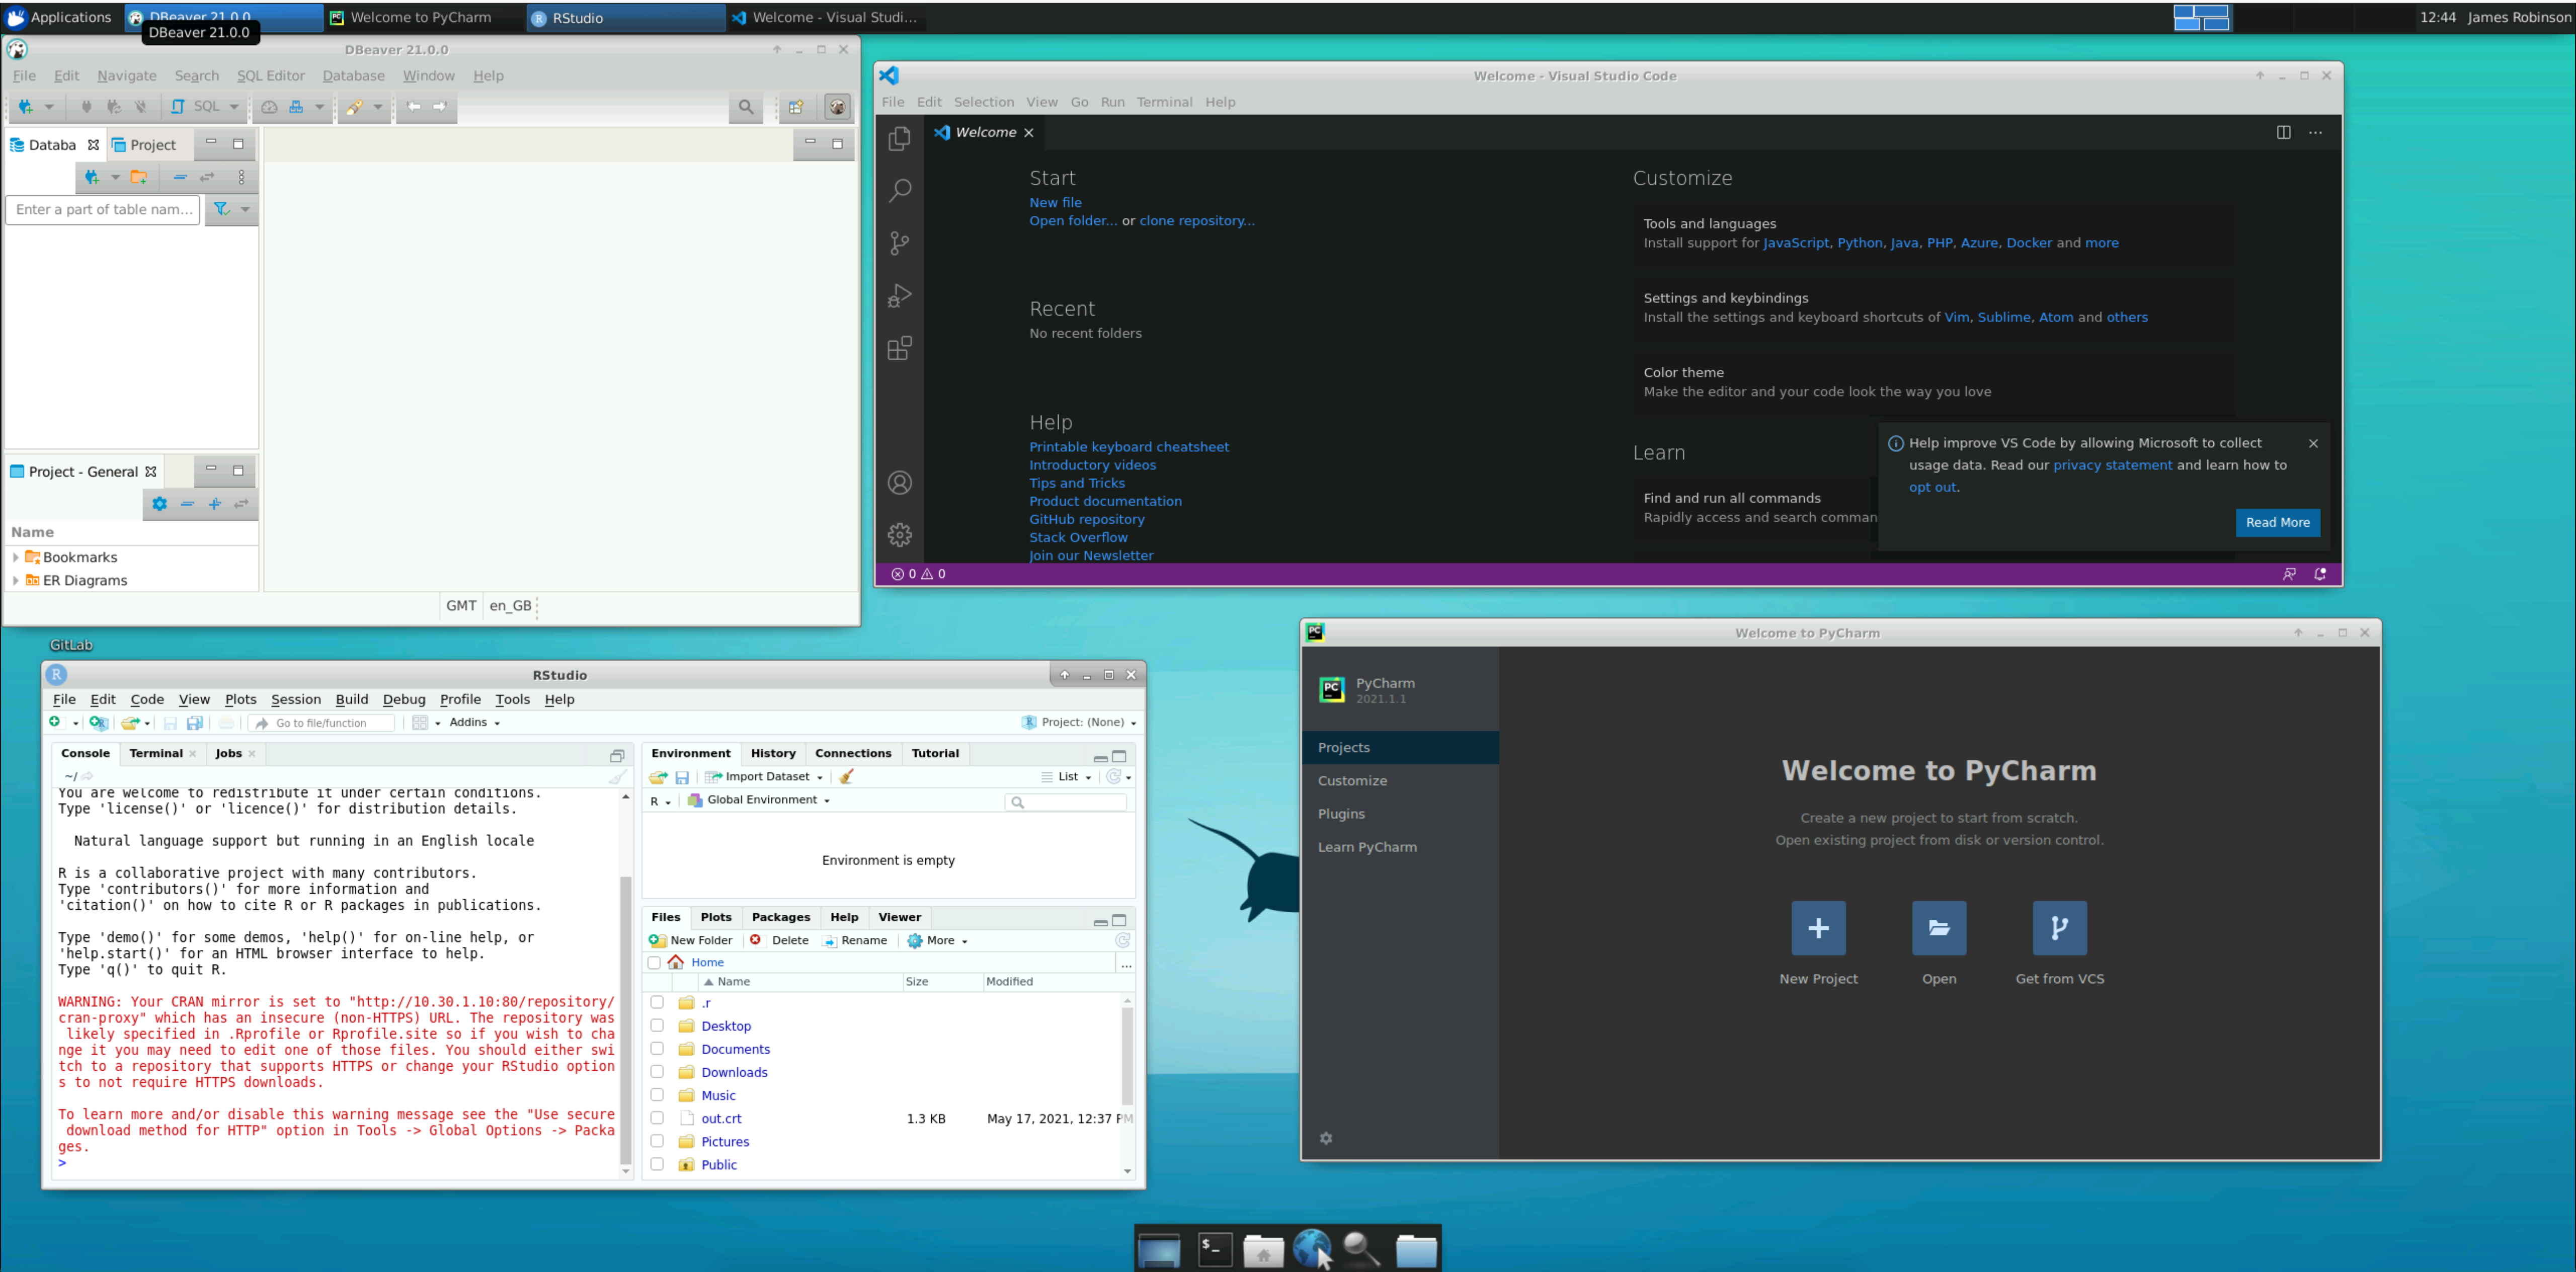Image resolution: width=2576 pixels, height=1272 pixels.
Task: Click the Go to file/function field in RStudio
Action: click(321, 723)
